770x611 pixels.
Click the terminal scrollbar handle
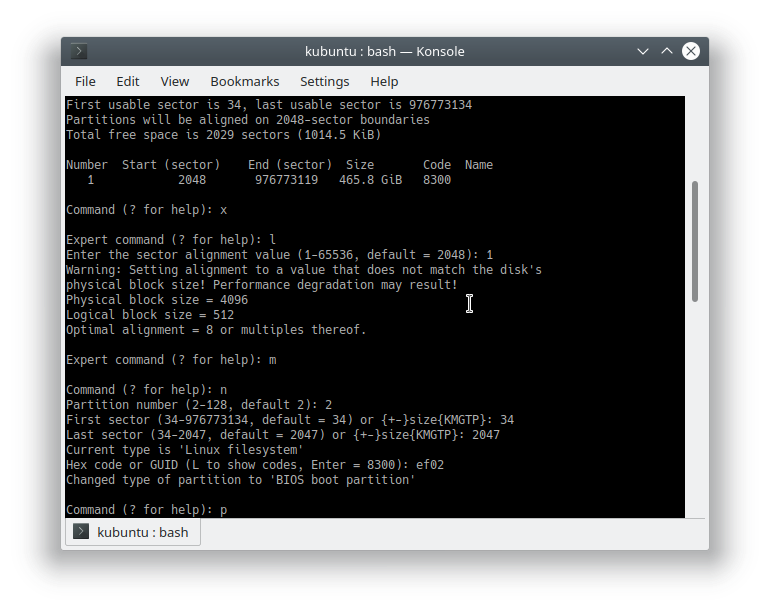pyautogui.click(x=695, y=240)
